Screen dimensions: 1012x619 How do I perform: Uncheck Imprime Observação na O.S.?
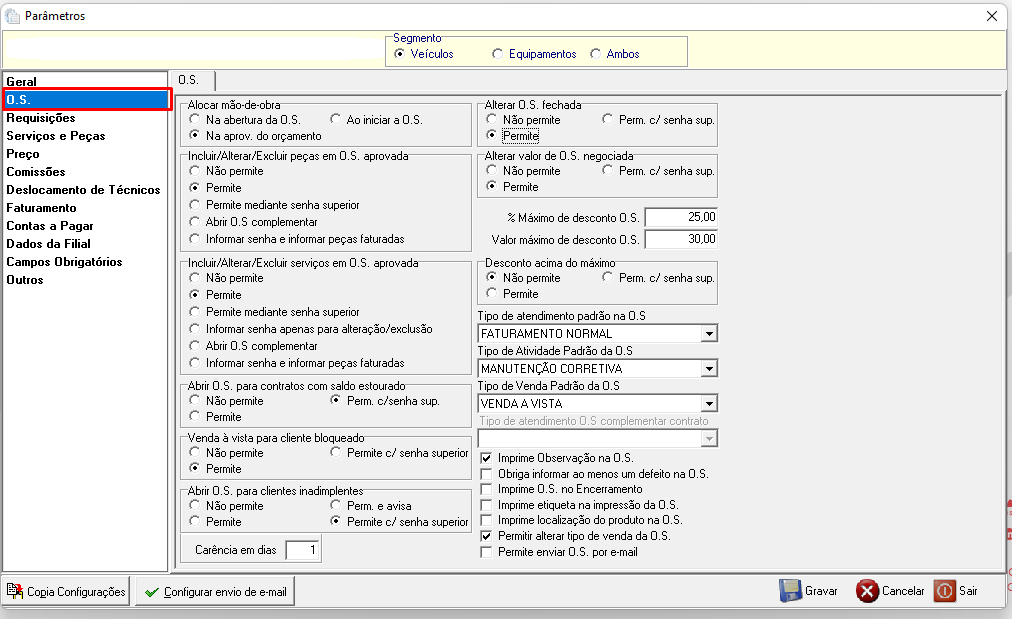tap(486, 458)
